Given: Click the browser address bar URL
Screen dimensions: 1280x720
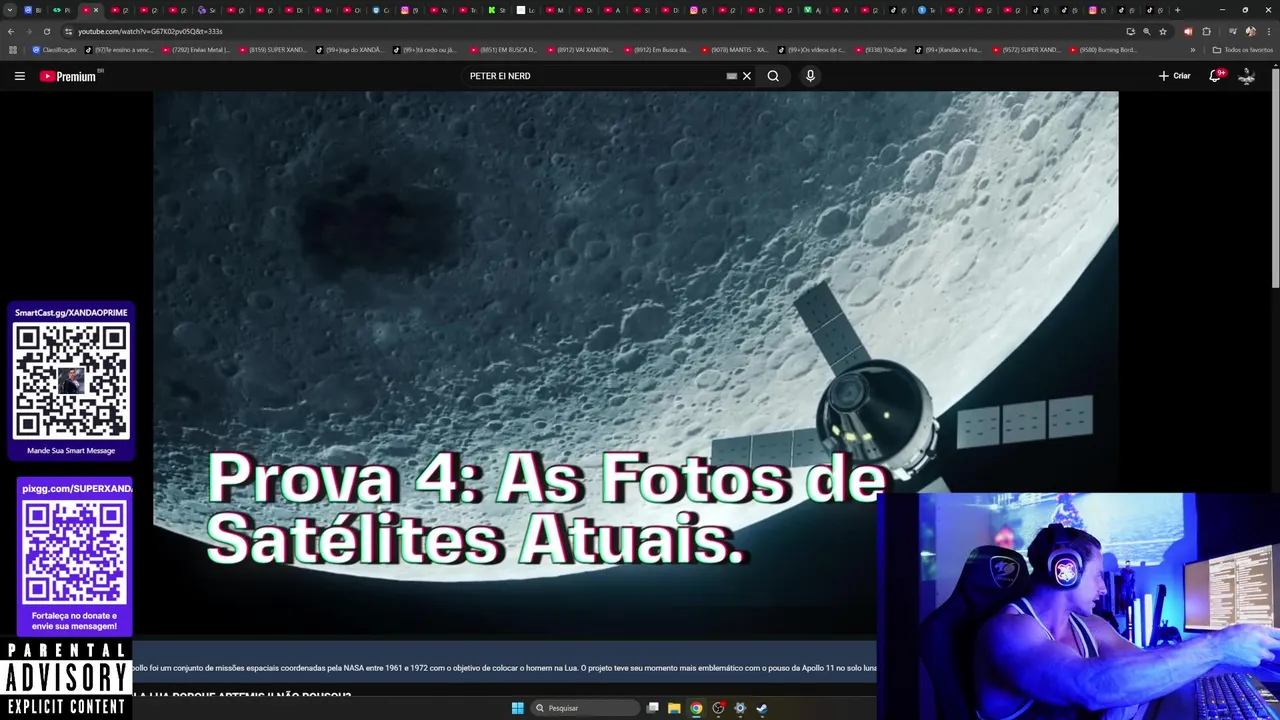Looking at the screenshot, I should tap(150, 31).
